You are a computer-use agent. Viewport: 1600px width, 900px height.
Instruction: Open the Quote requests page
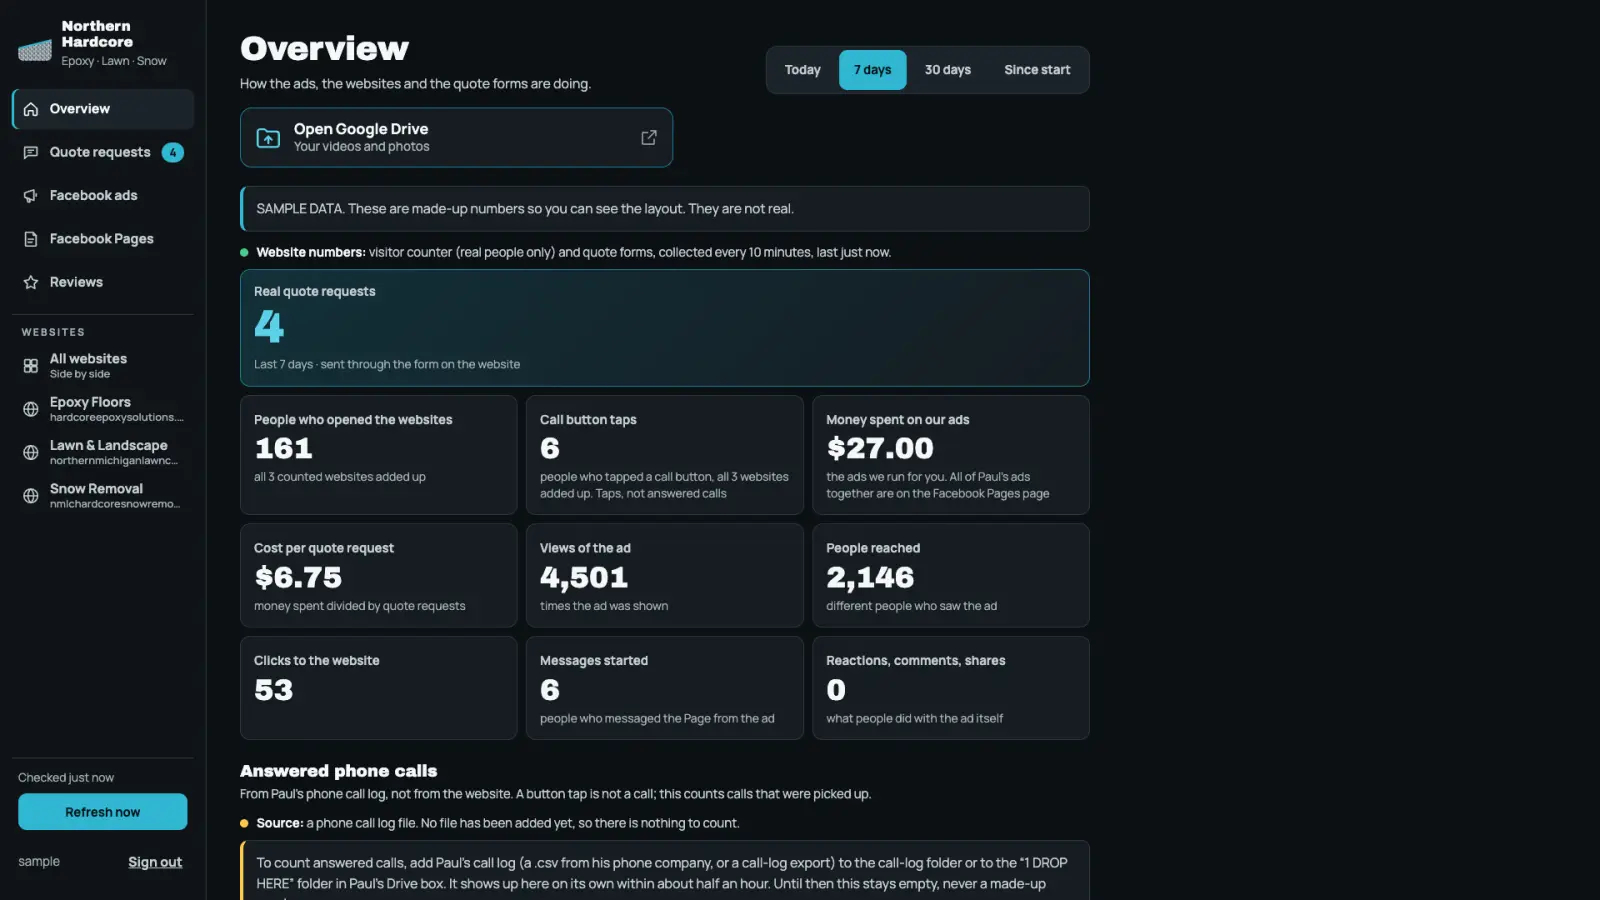pyautogui.click(x=103, y=152)
